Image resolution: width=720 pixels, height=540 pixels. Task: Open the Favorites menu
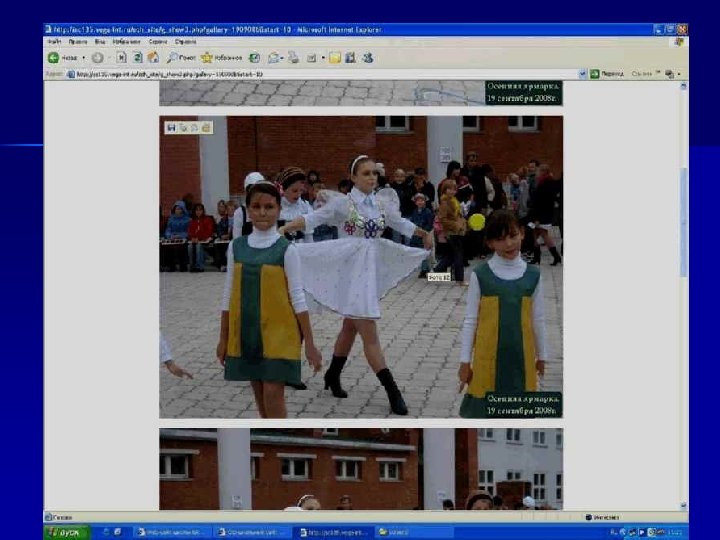click(126, 42)
